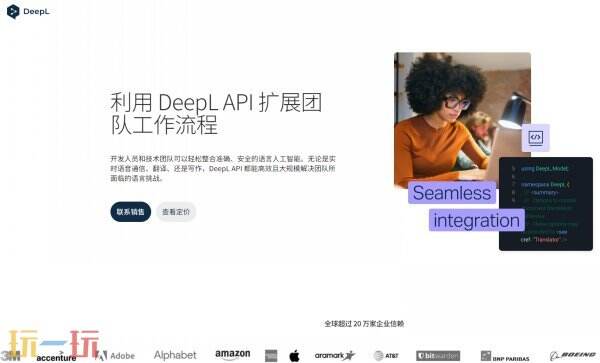Image resolution: width=600 pixels, height=363 pixels.
Task: Click the description paragraph under heading
Action: point(223,168)
